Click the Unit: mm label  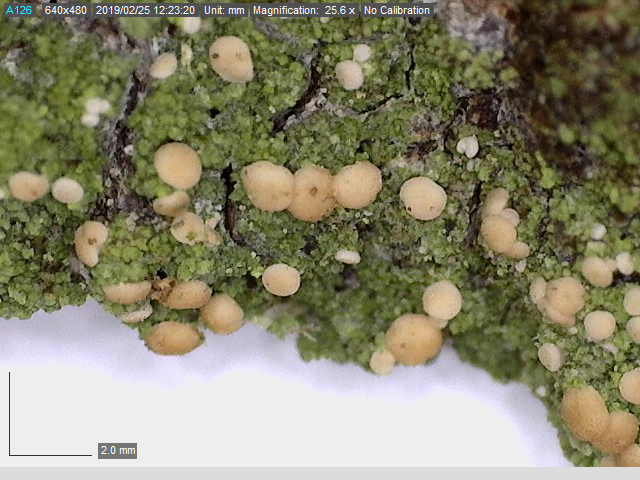pos(224,10)
